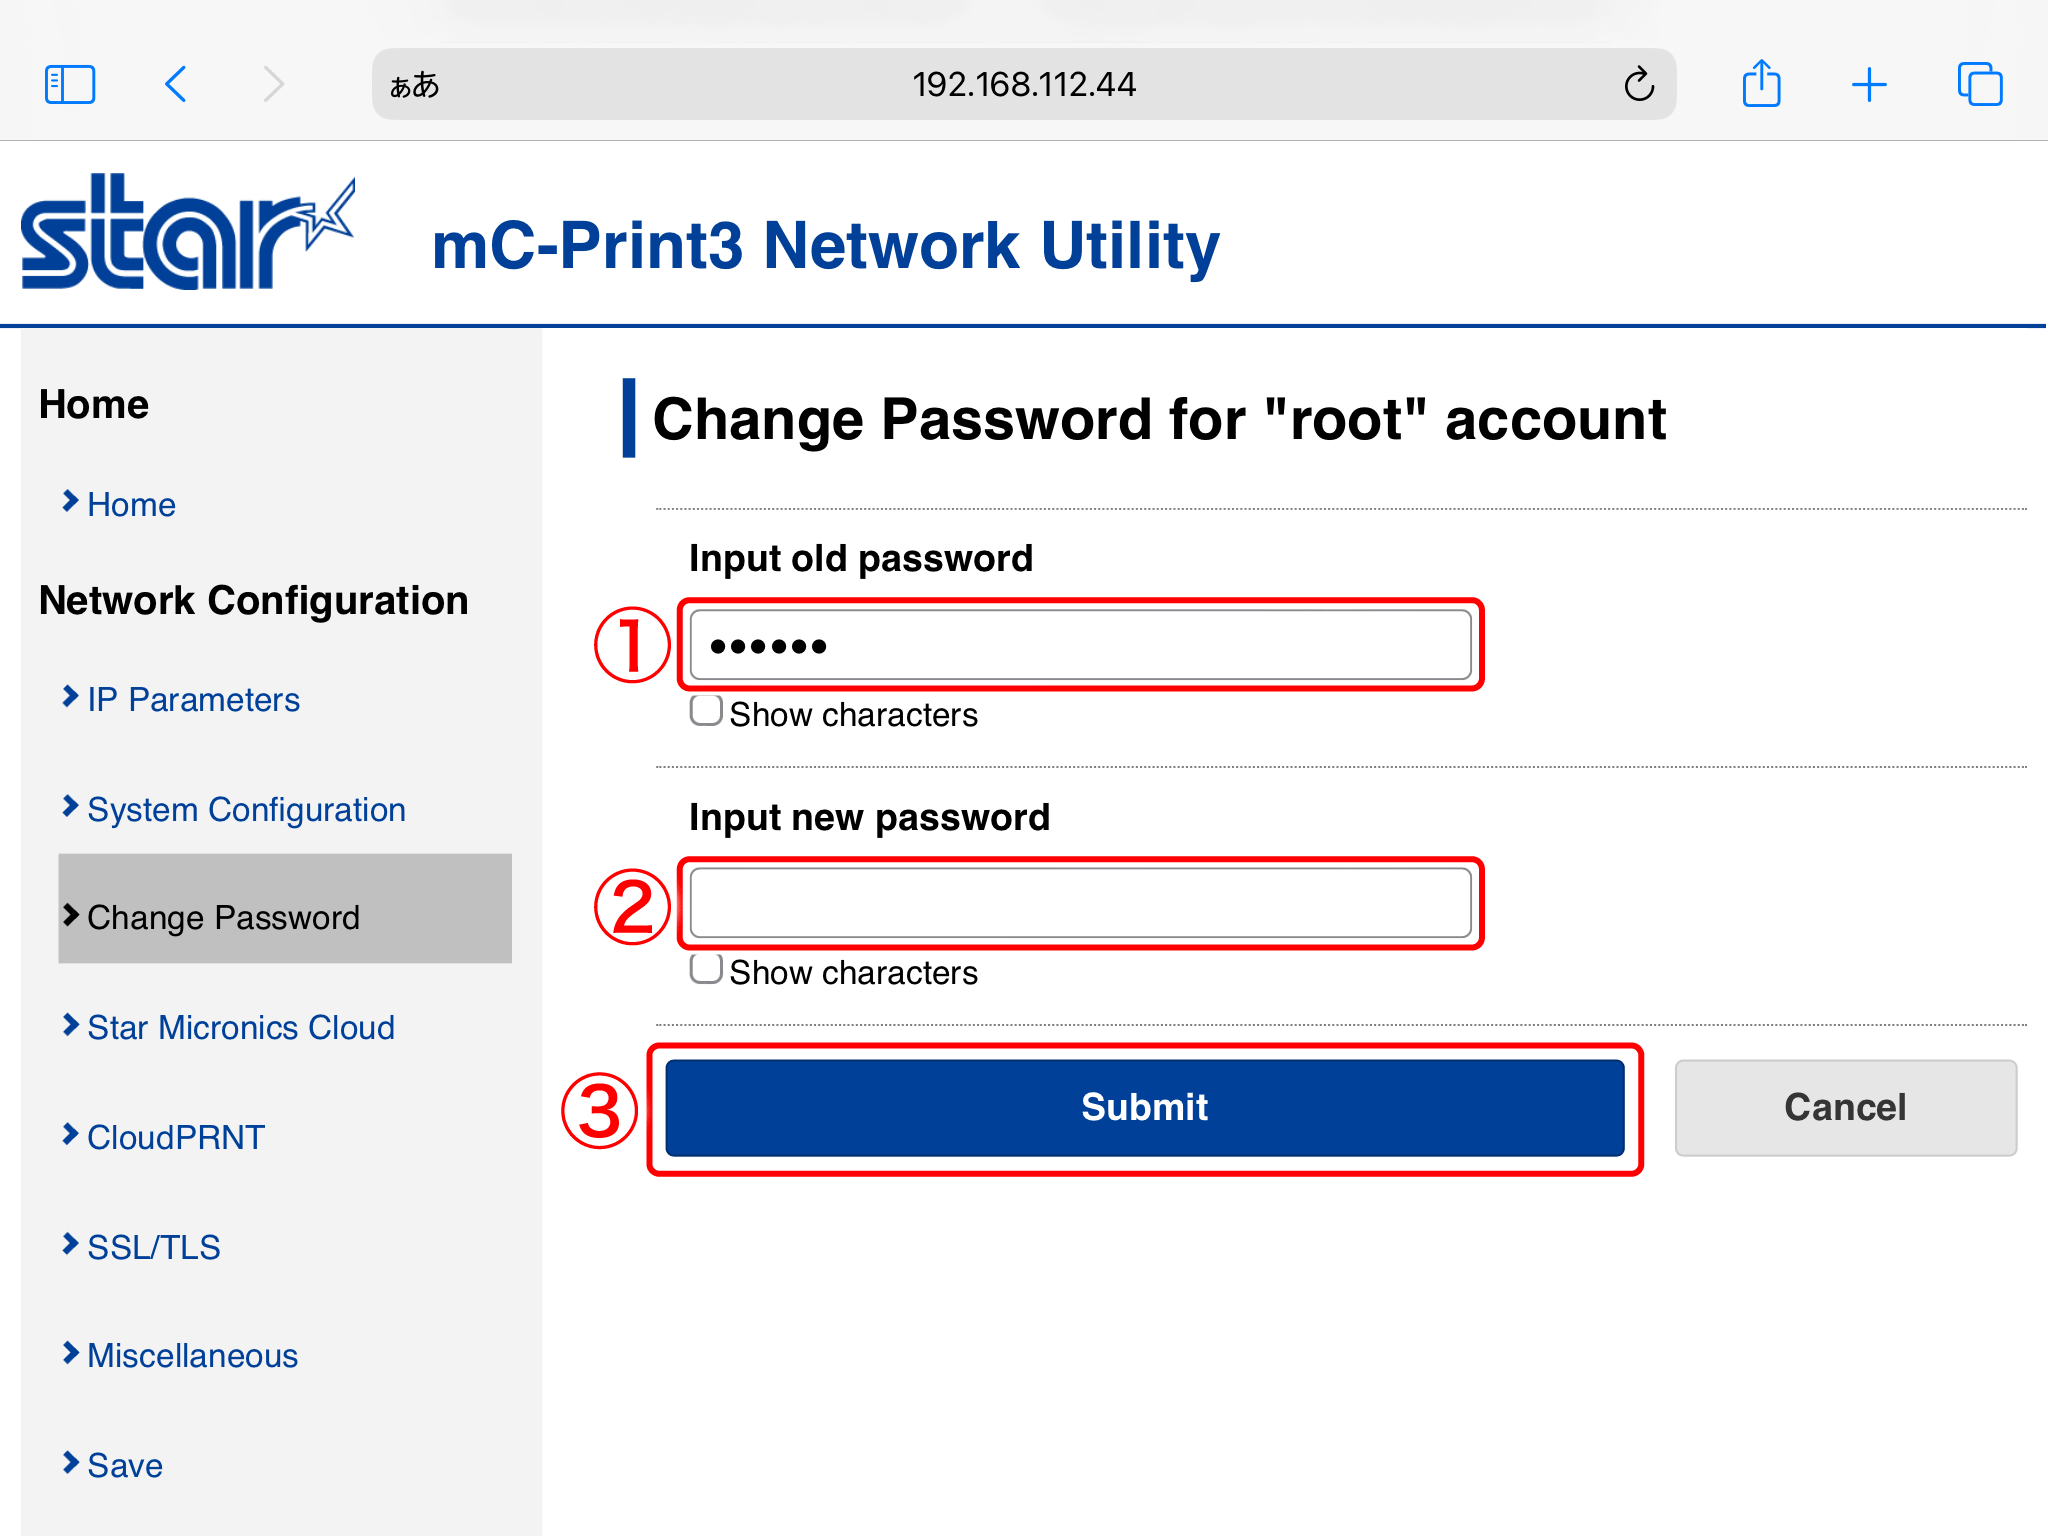
Task: Open the Share sheet icon
Action: 1761,84
